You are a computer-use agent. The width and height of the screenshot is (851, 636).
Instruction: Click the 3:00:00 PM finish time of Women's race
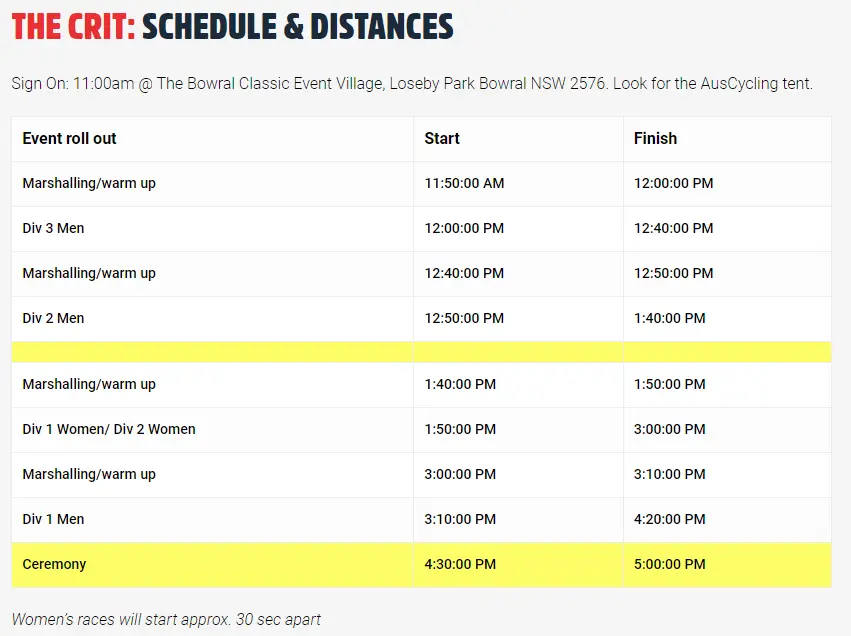(669, 429)
